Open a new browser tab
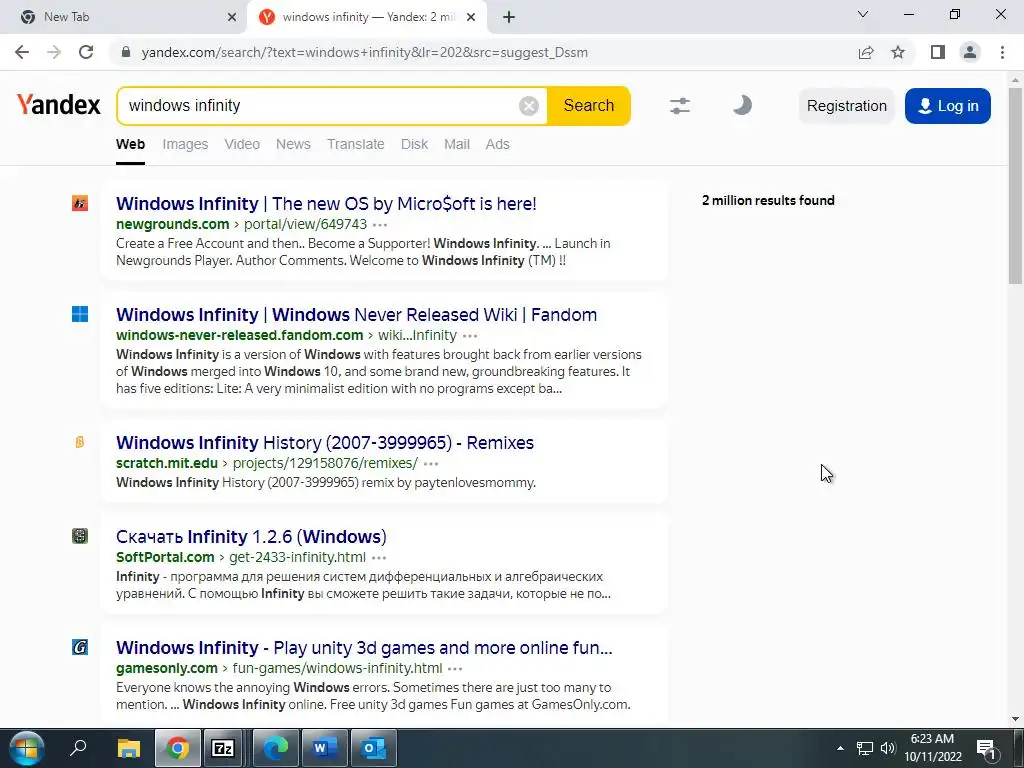 point(509,17)
